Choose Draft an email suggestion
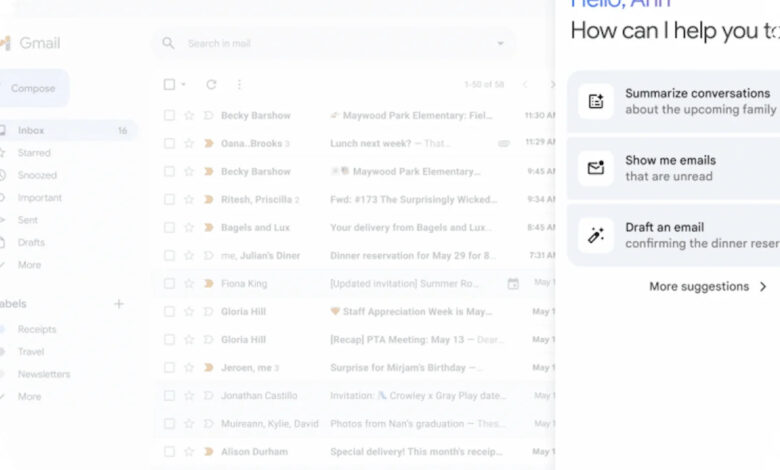This screenshot has width=780, height=470. tap(674, 235)
